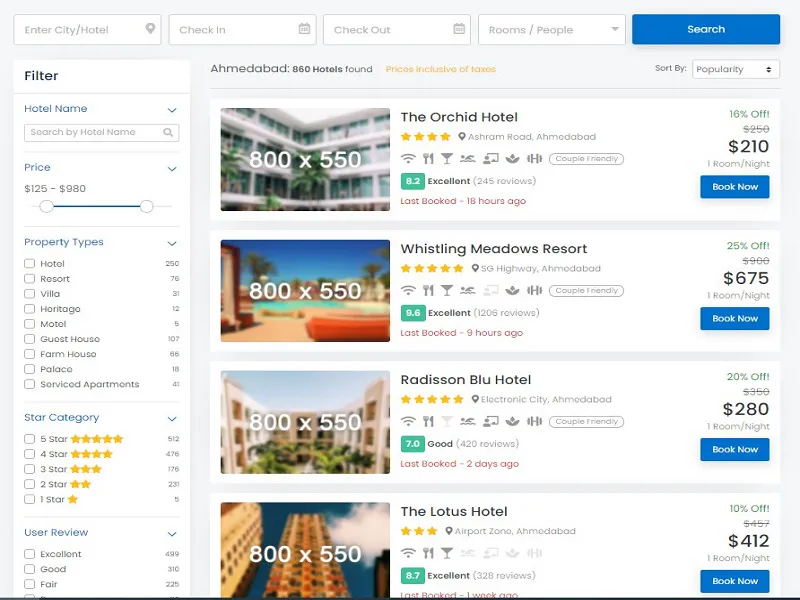
Task: Check the Hotel property type checkbox
Action: point(30,263)
